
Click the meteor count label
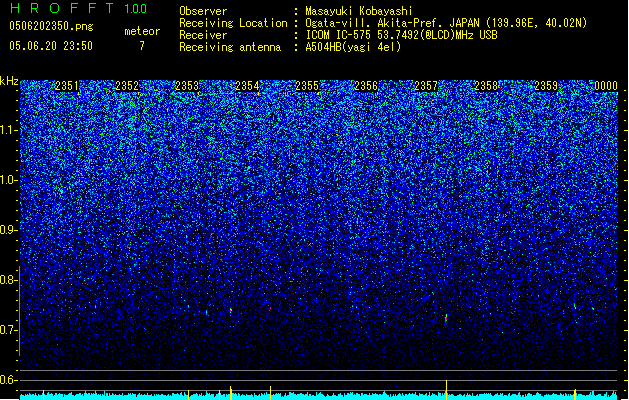[x=142, y=31]
